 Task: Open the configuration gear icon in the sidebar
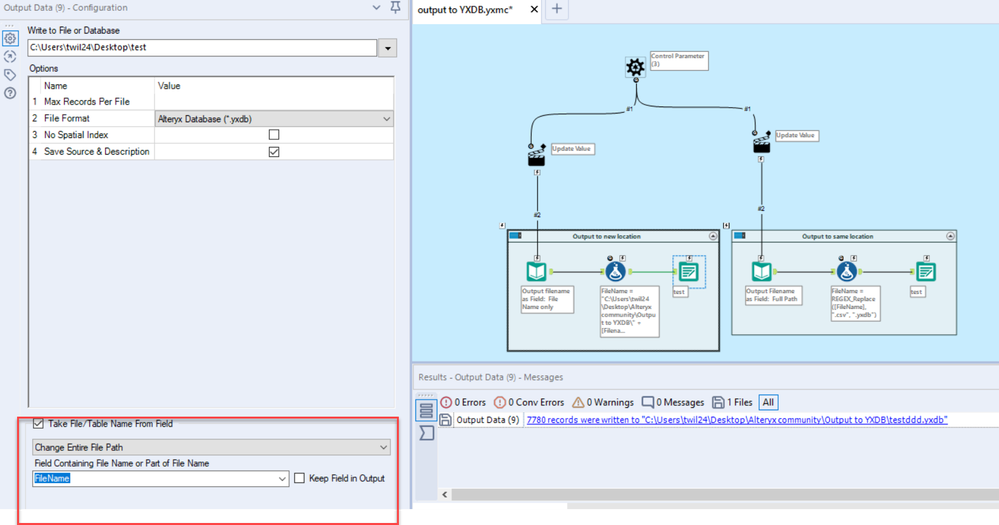click(x=10, y=38)
